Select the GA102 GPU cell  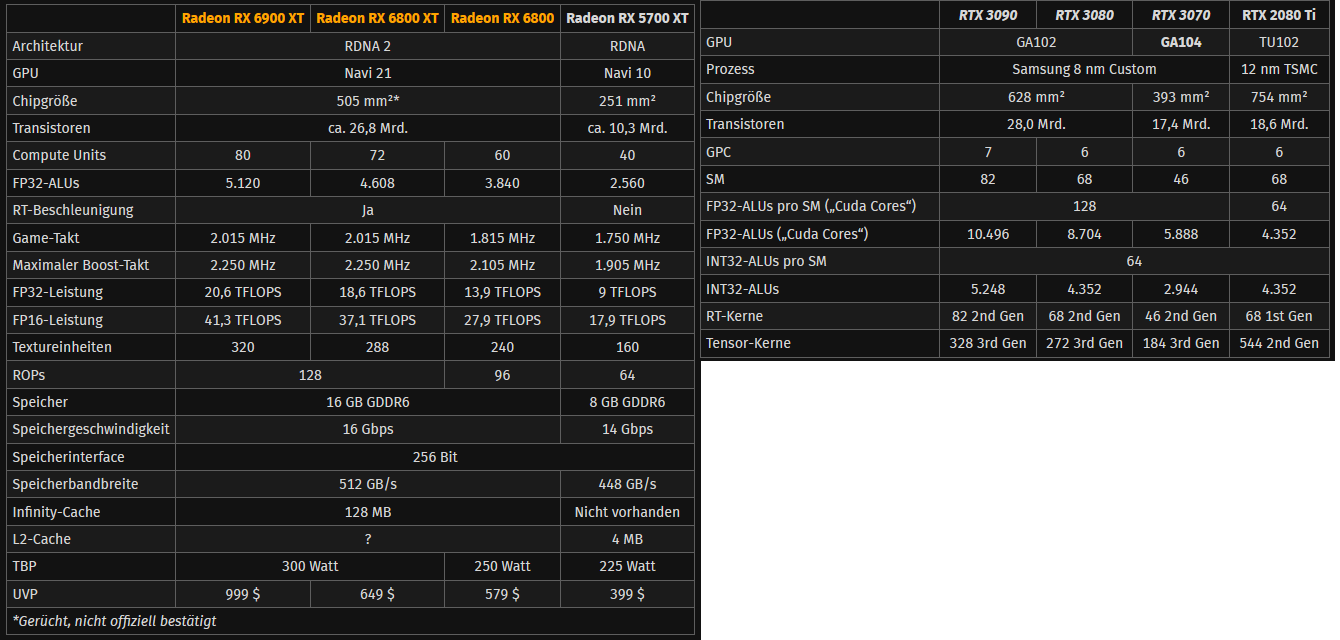(1036, 42)
